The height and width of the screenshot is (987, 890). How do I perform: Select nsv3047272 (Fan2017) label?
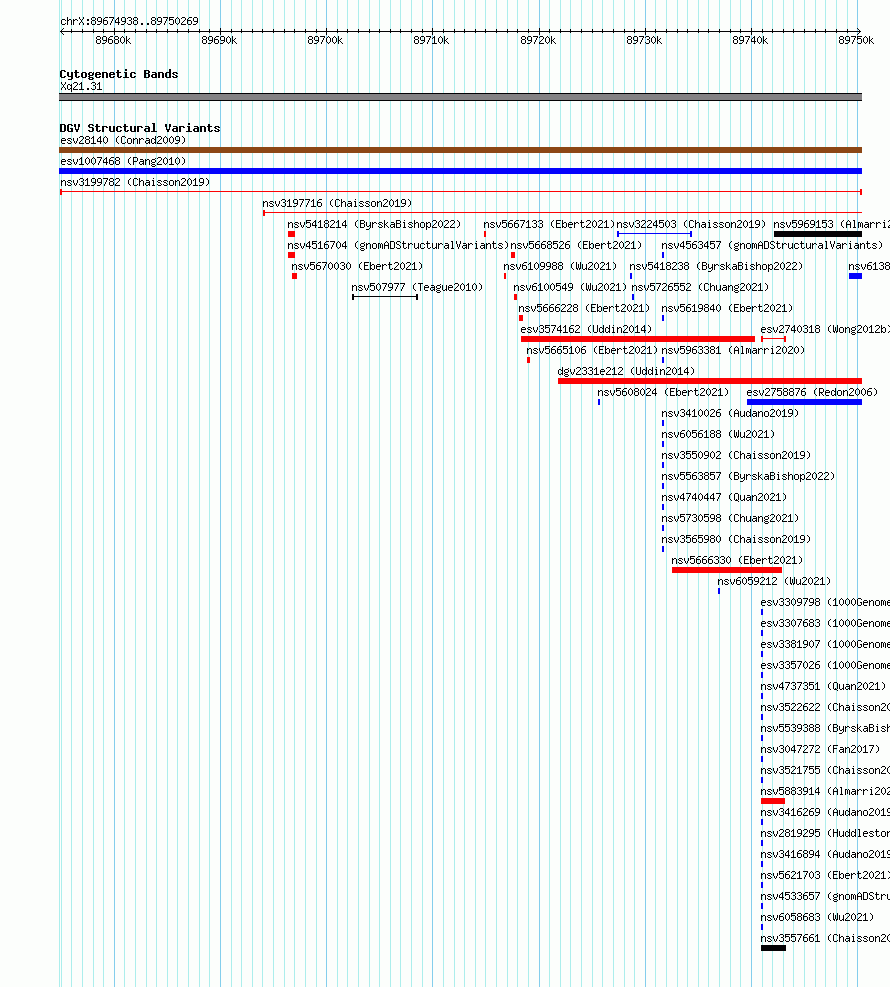pyautogui.click(x=820, y=749)
